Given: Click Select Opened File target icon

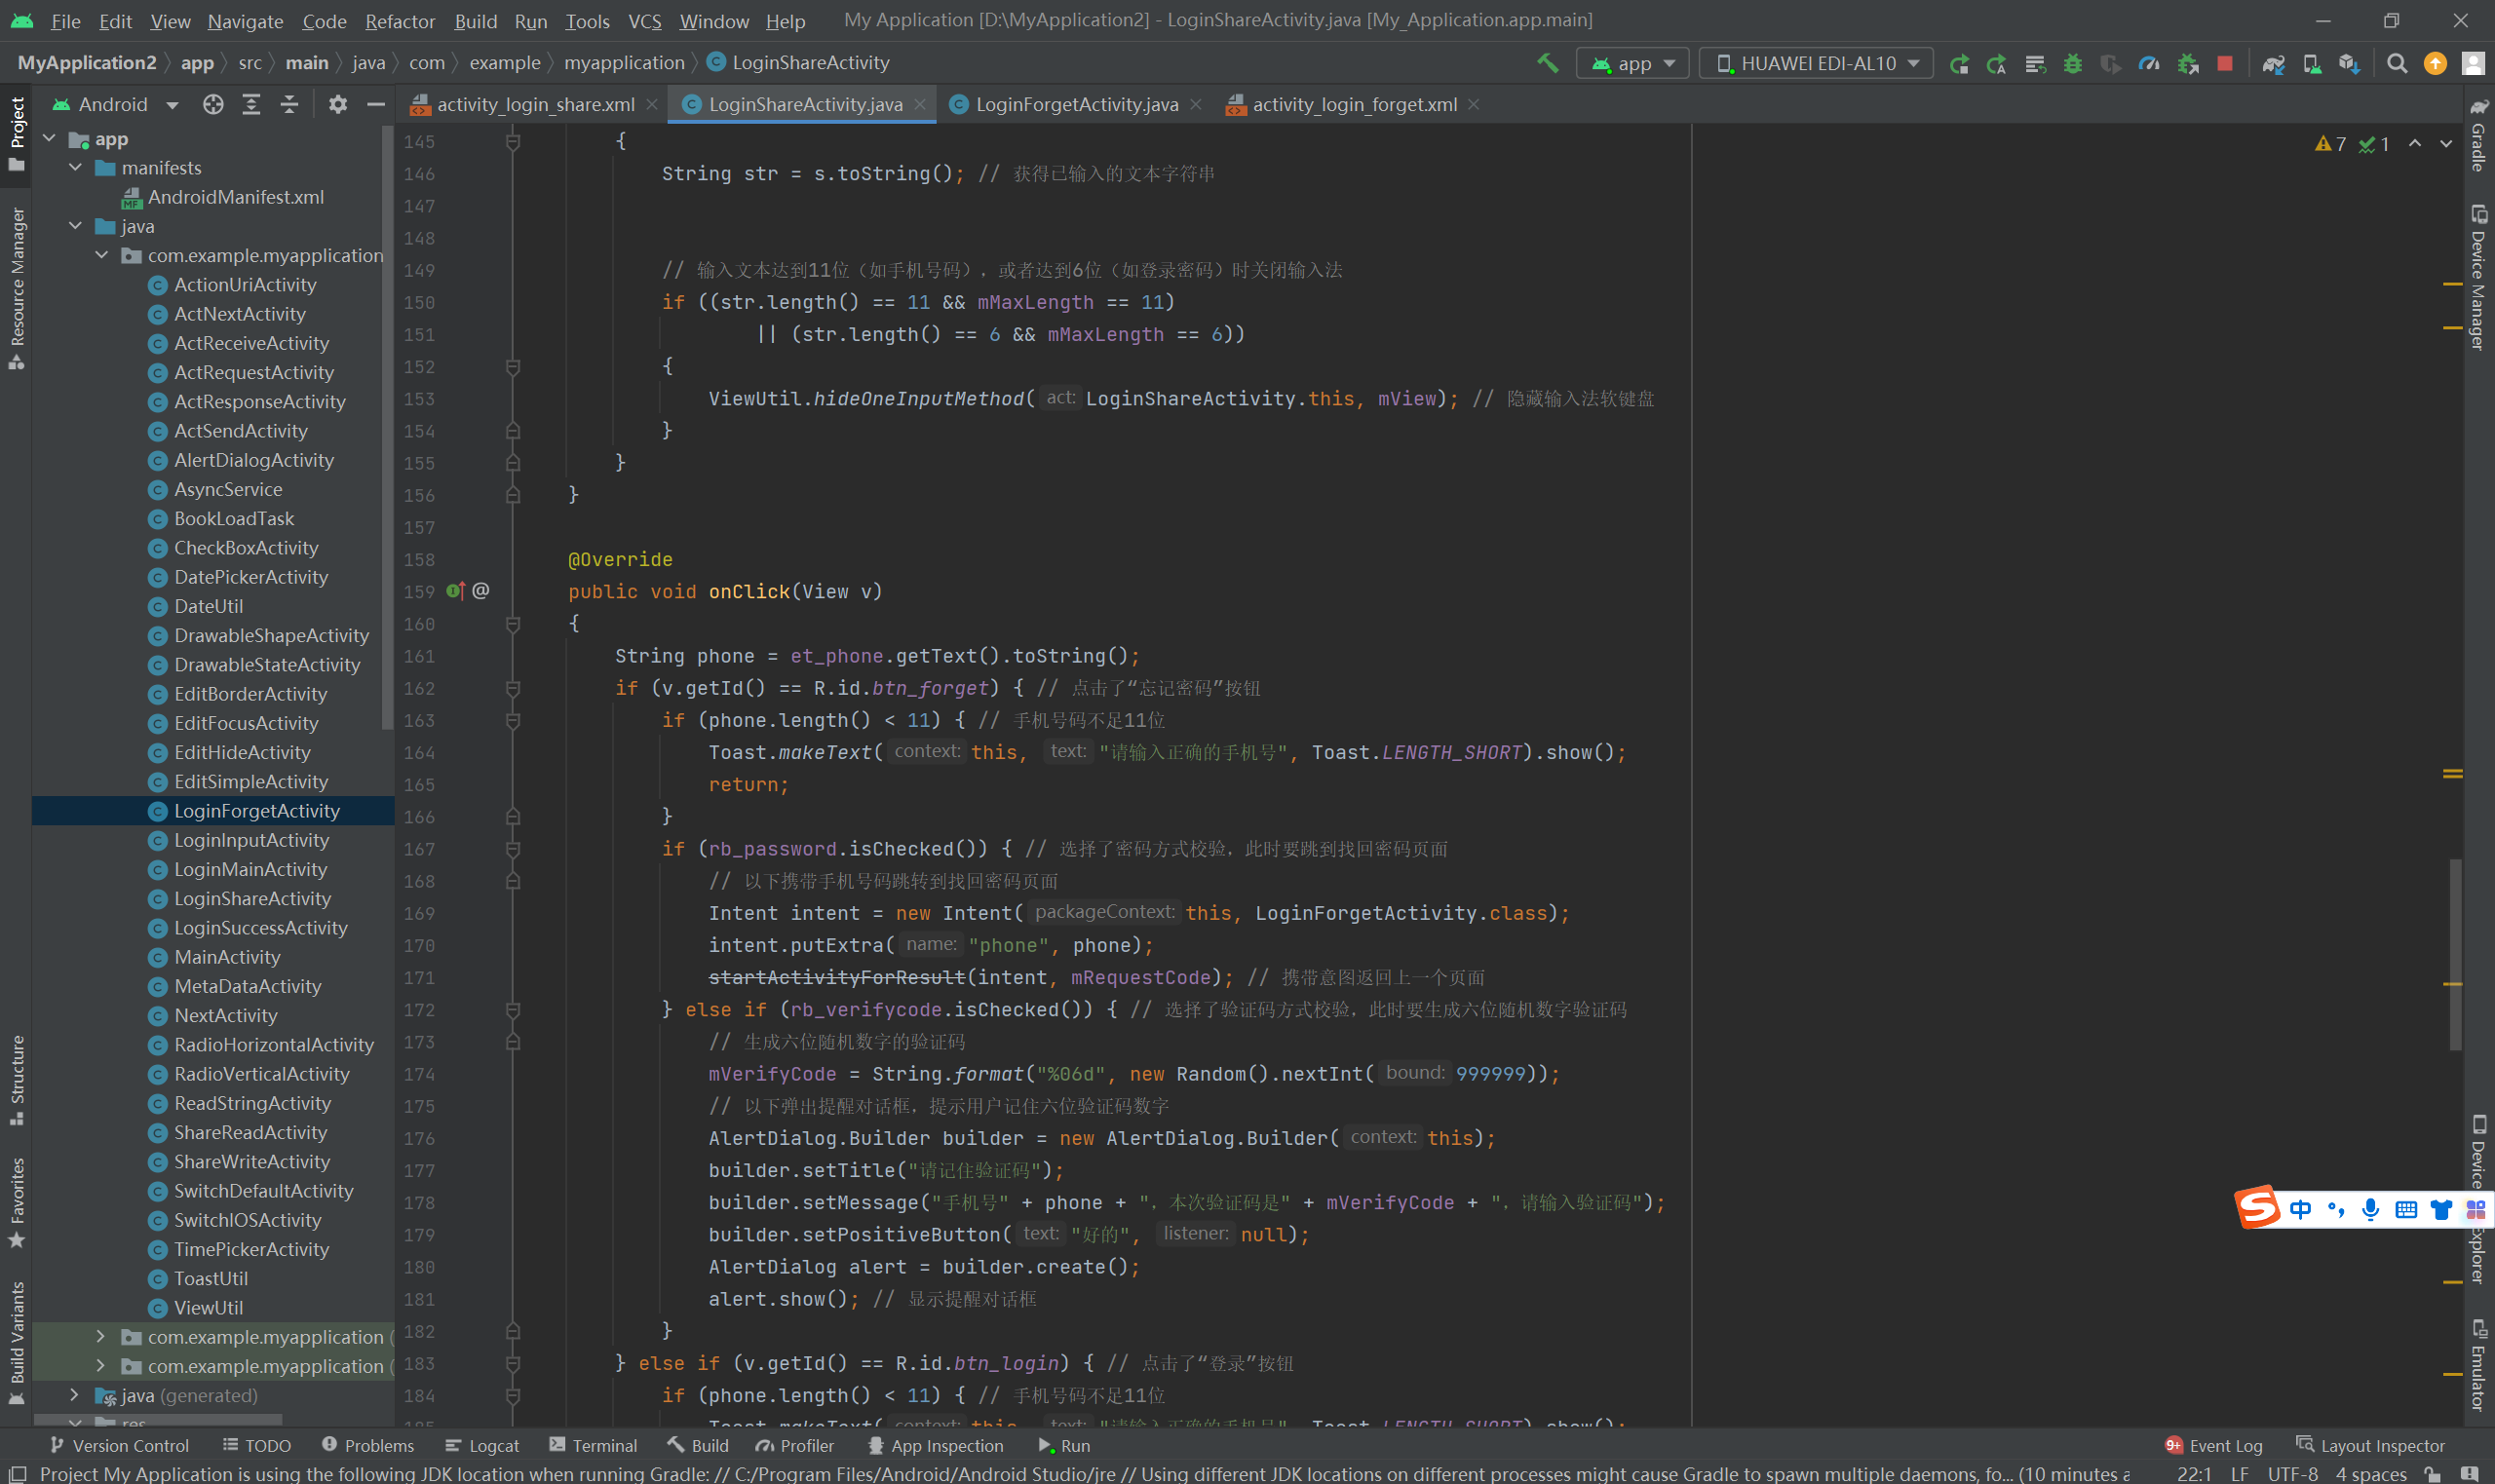Looking at the screenshot, I should click(213, 104).
